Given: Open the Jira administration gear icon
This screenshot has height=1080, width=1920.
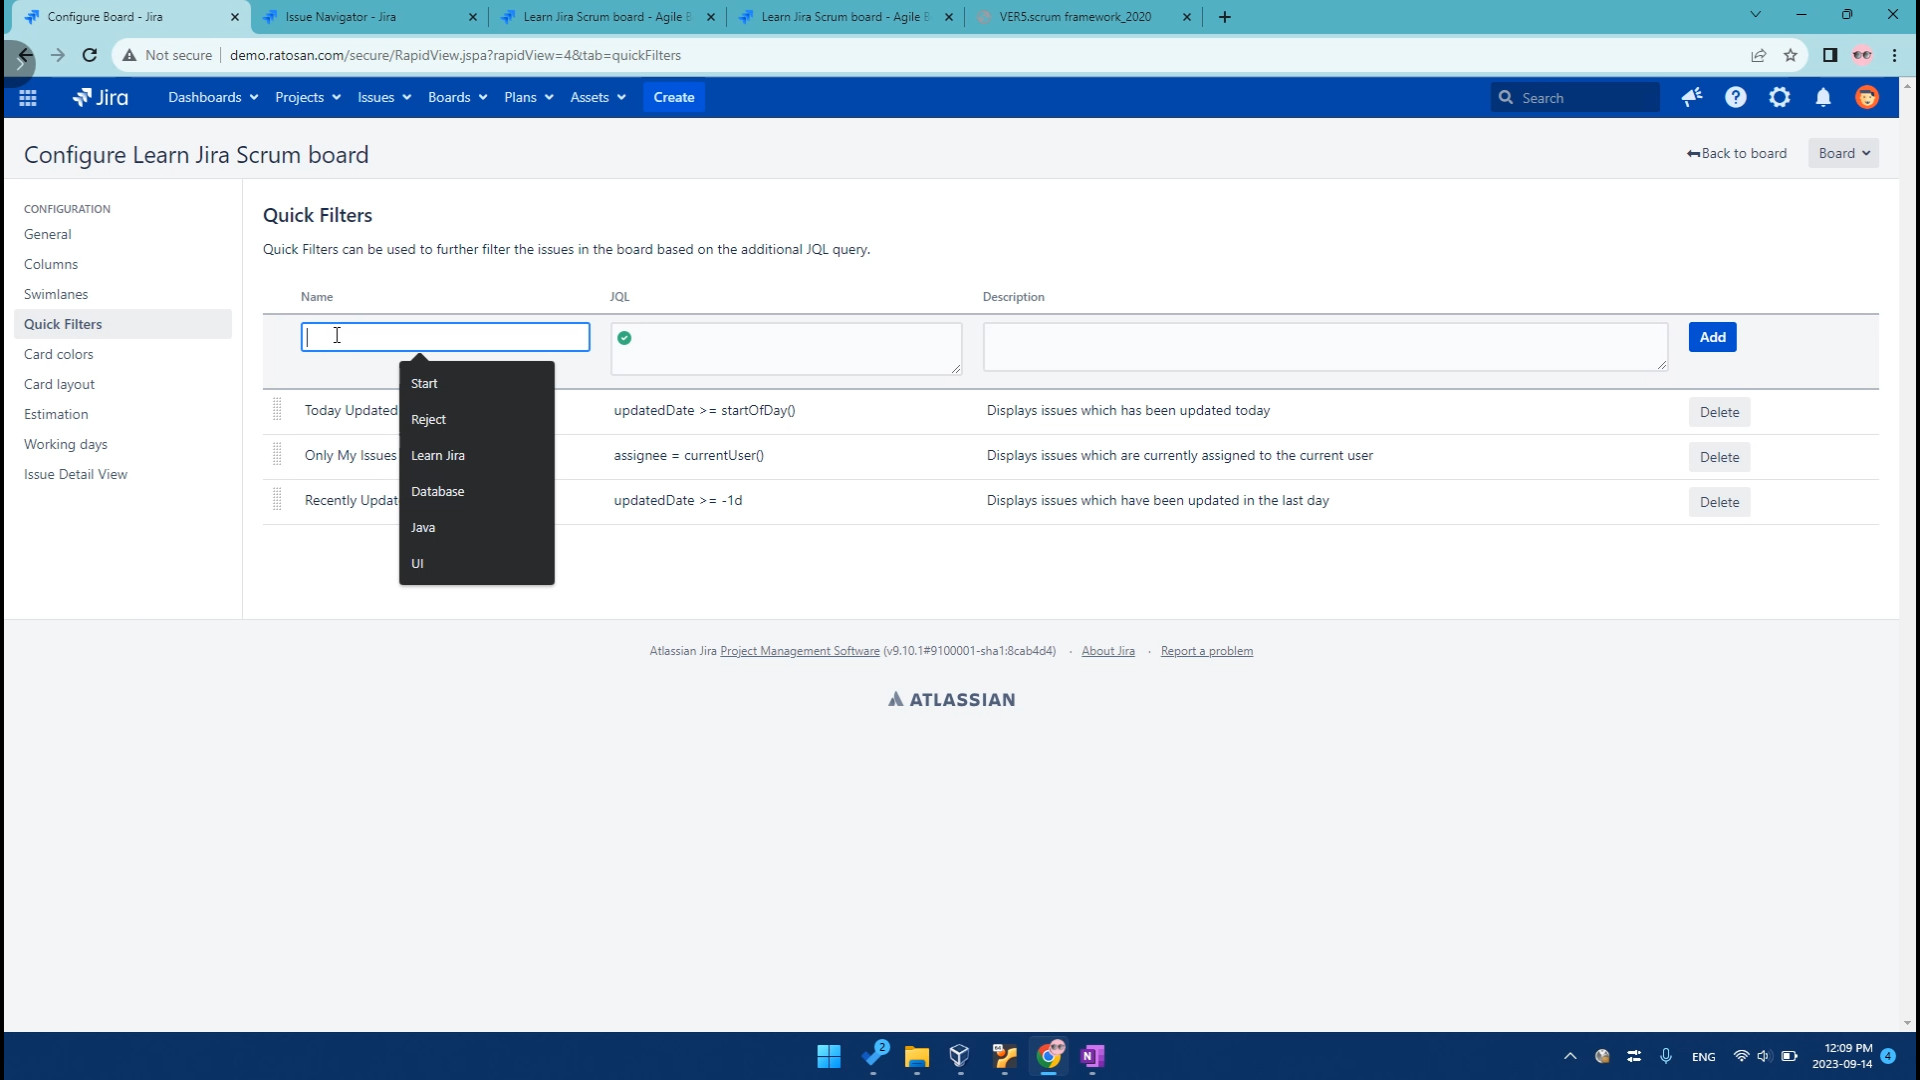Looking at the screenshot, I should pos(1780,97).
